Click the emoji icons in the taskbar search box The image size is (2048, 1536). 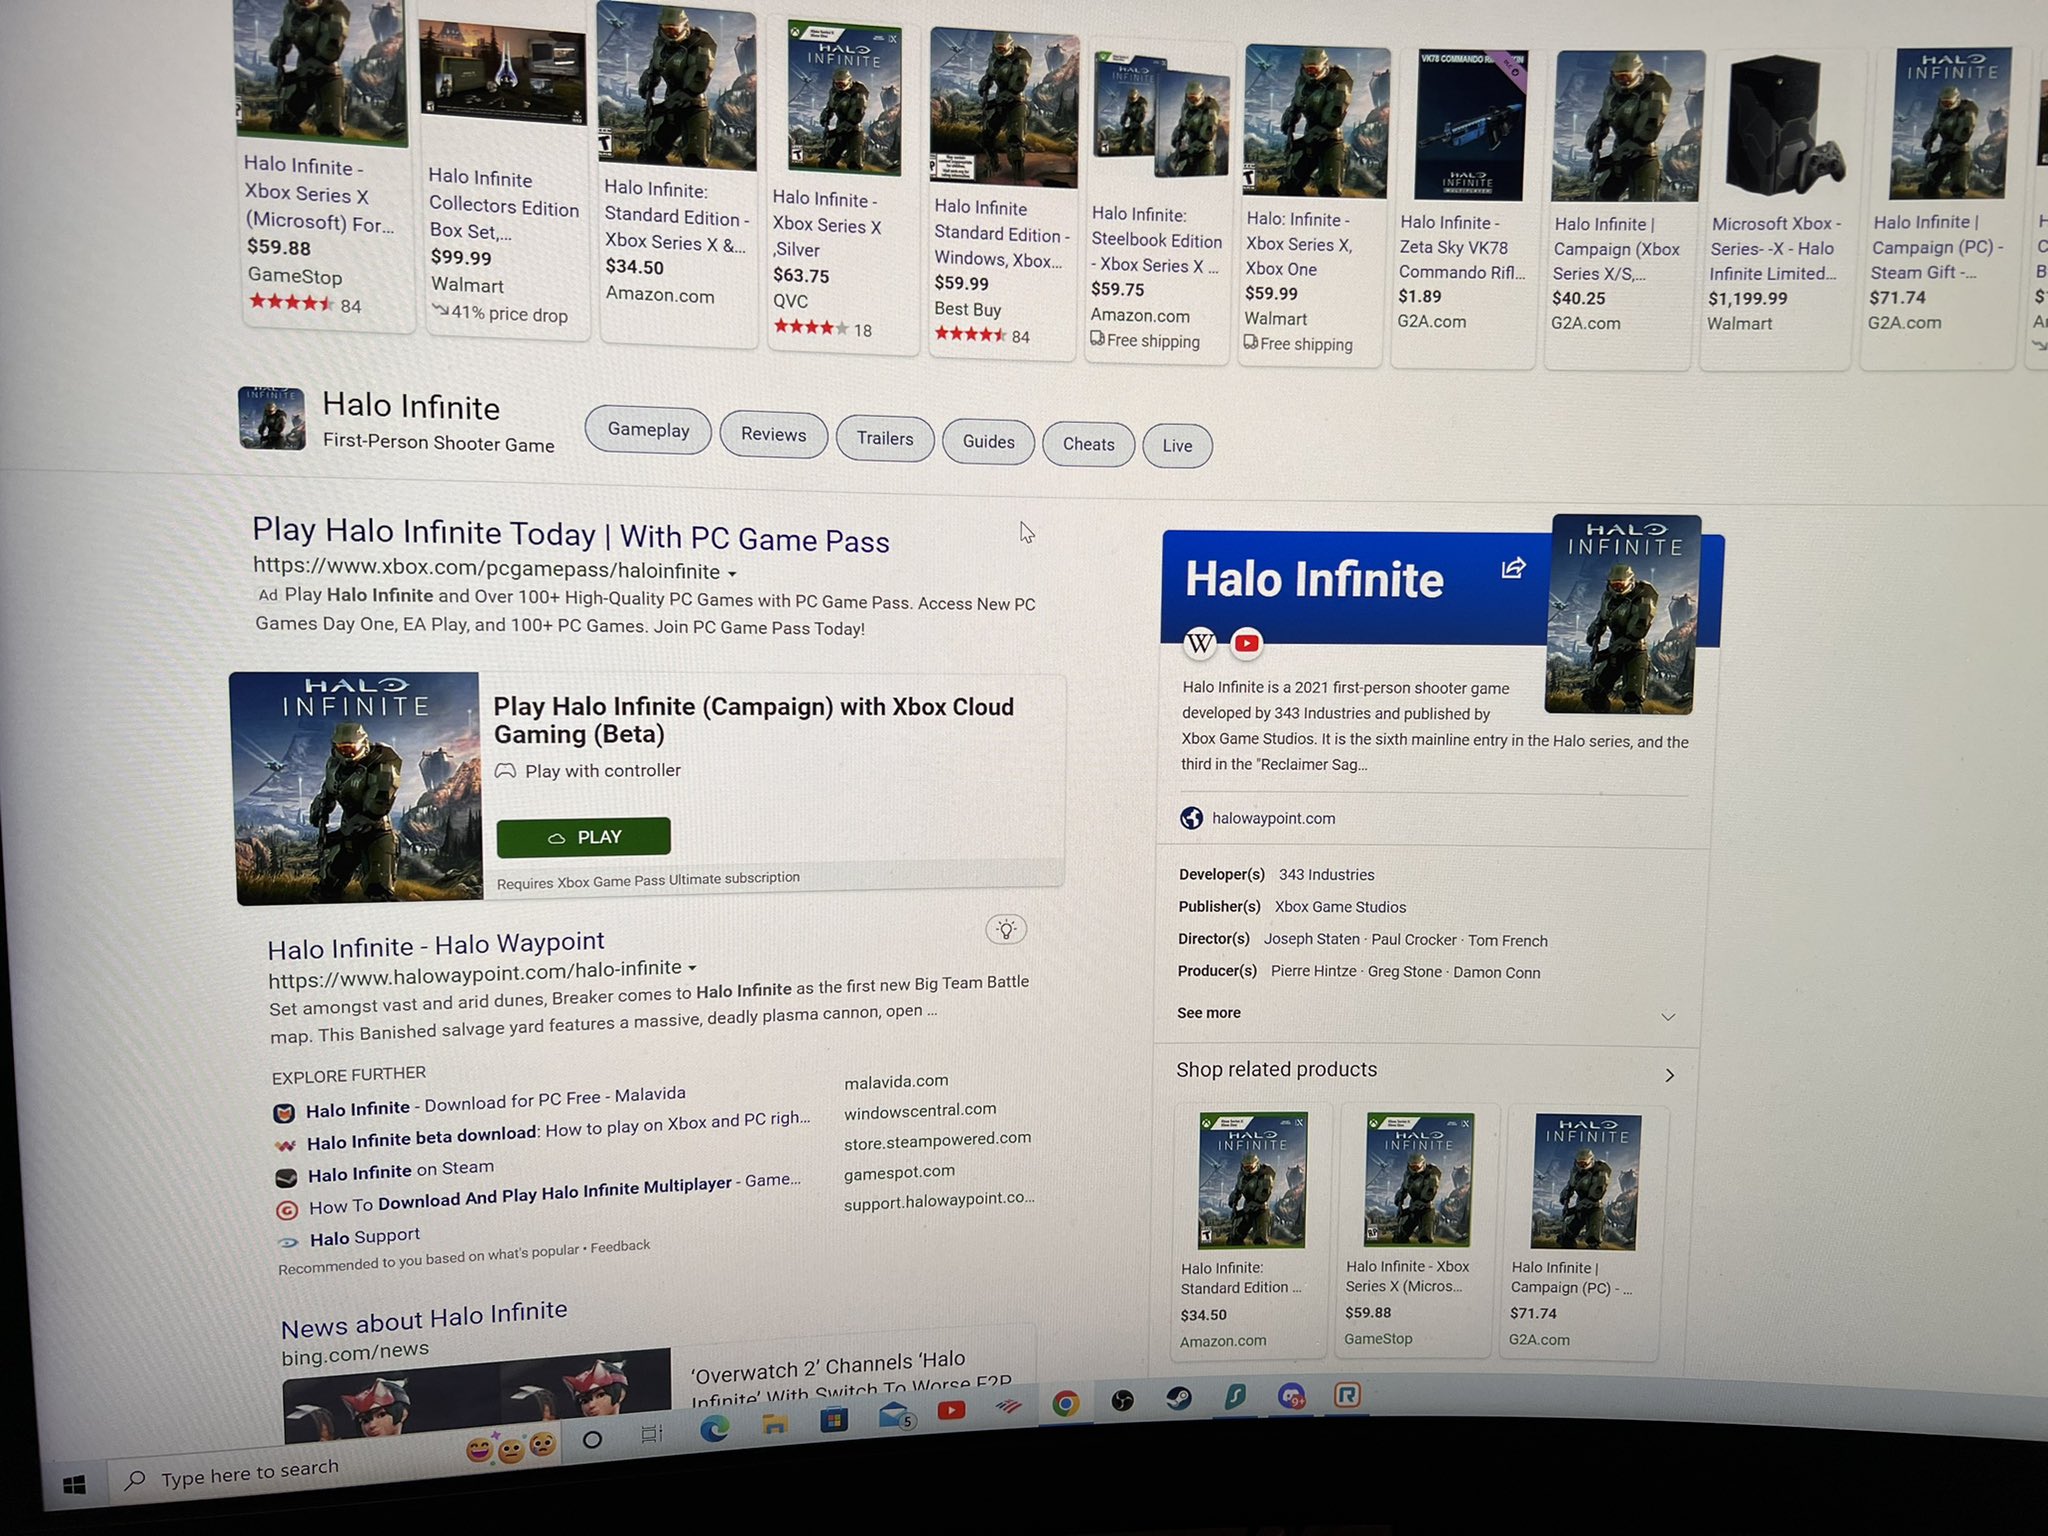click(x=511, y=1448)
